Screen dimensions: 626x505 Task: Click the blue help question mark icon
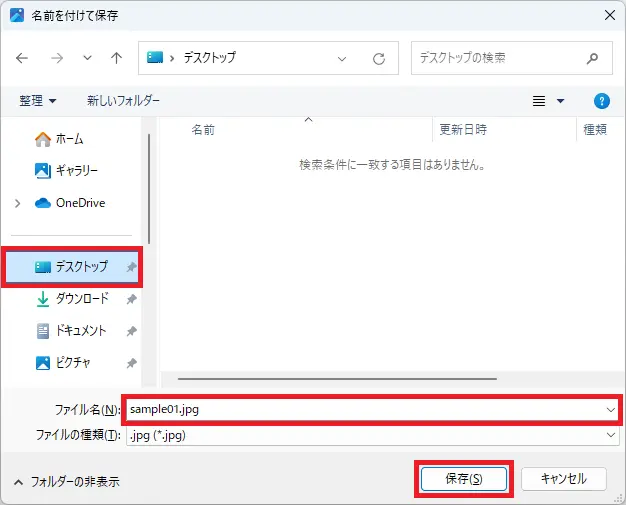601,101
